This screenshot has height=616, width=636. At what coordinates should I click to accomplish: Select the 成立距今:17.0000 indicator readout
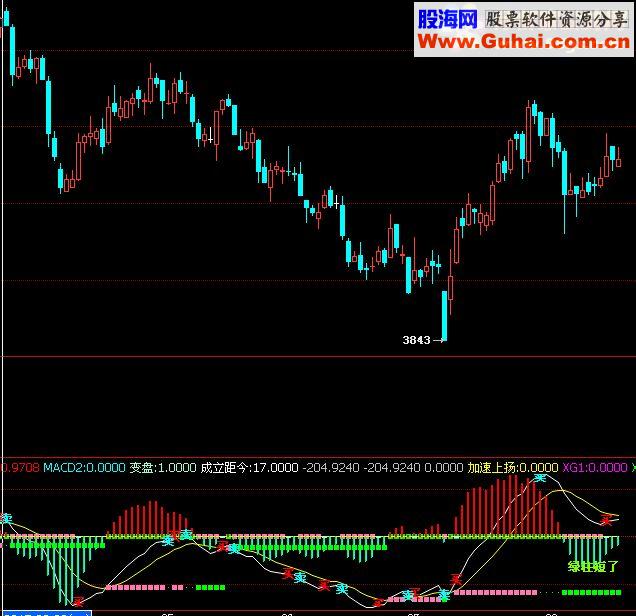249,468
